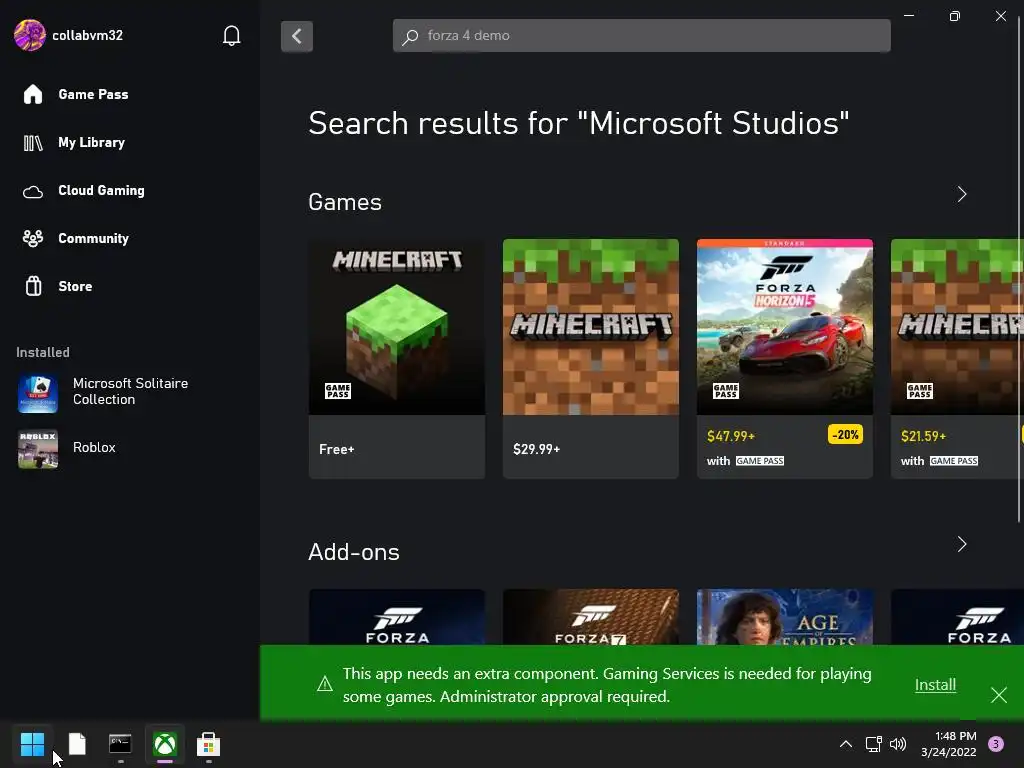1024x768 pixels.
Task: Click the Game Pass home icon
Action: [x=33, y=95]
